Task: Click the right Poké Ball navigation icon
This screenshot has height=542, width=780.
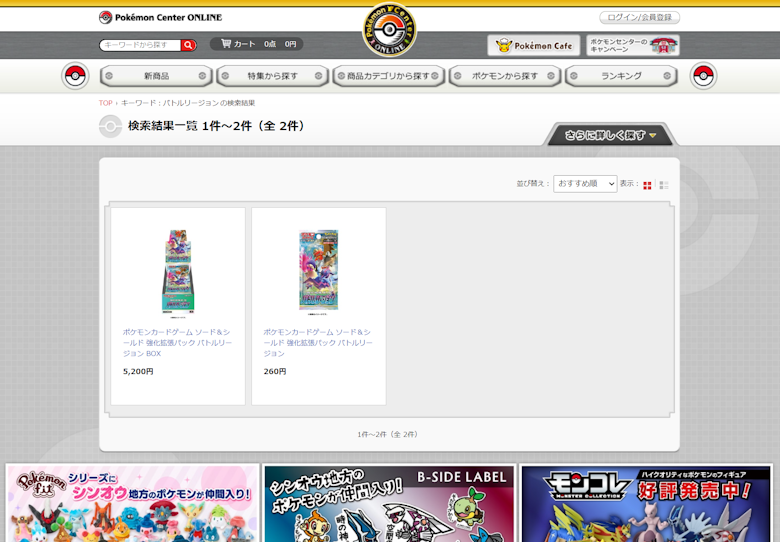Action: pos(703,76)
